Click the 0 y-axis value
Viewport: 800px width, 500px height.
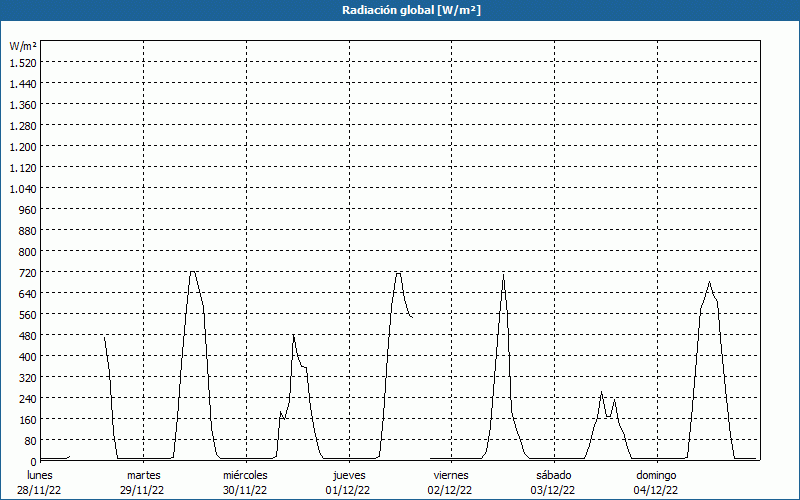coord(34,462)
